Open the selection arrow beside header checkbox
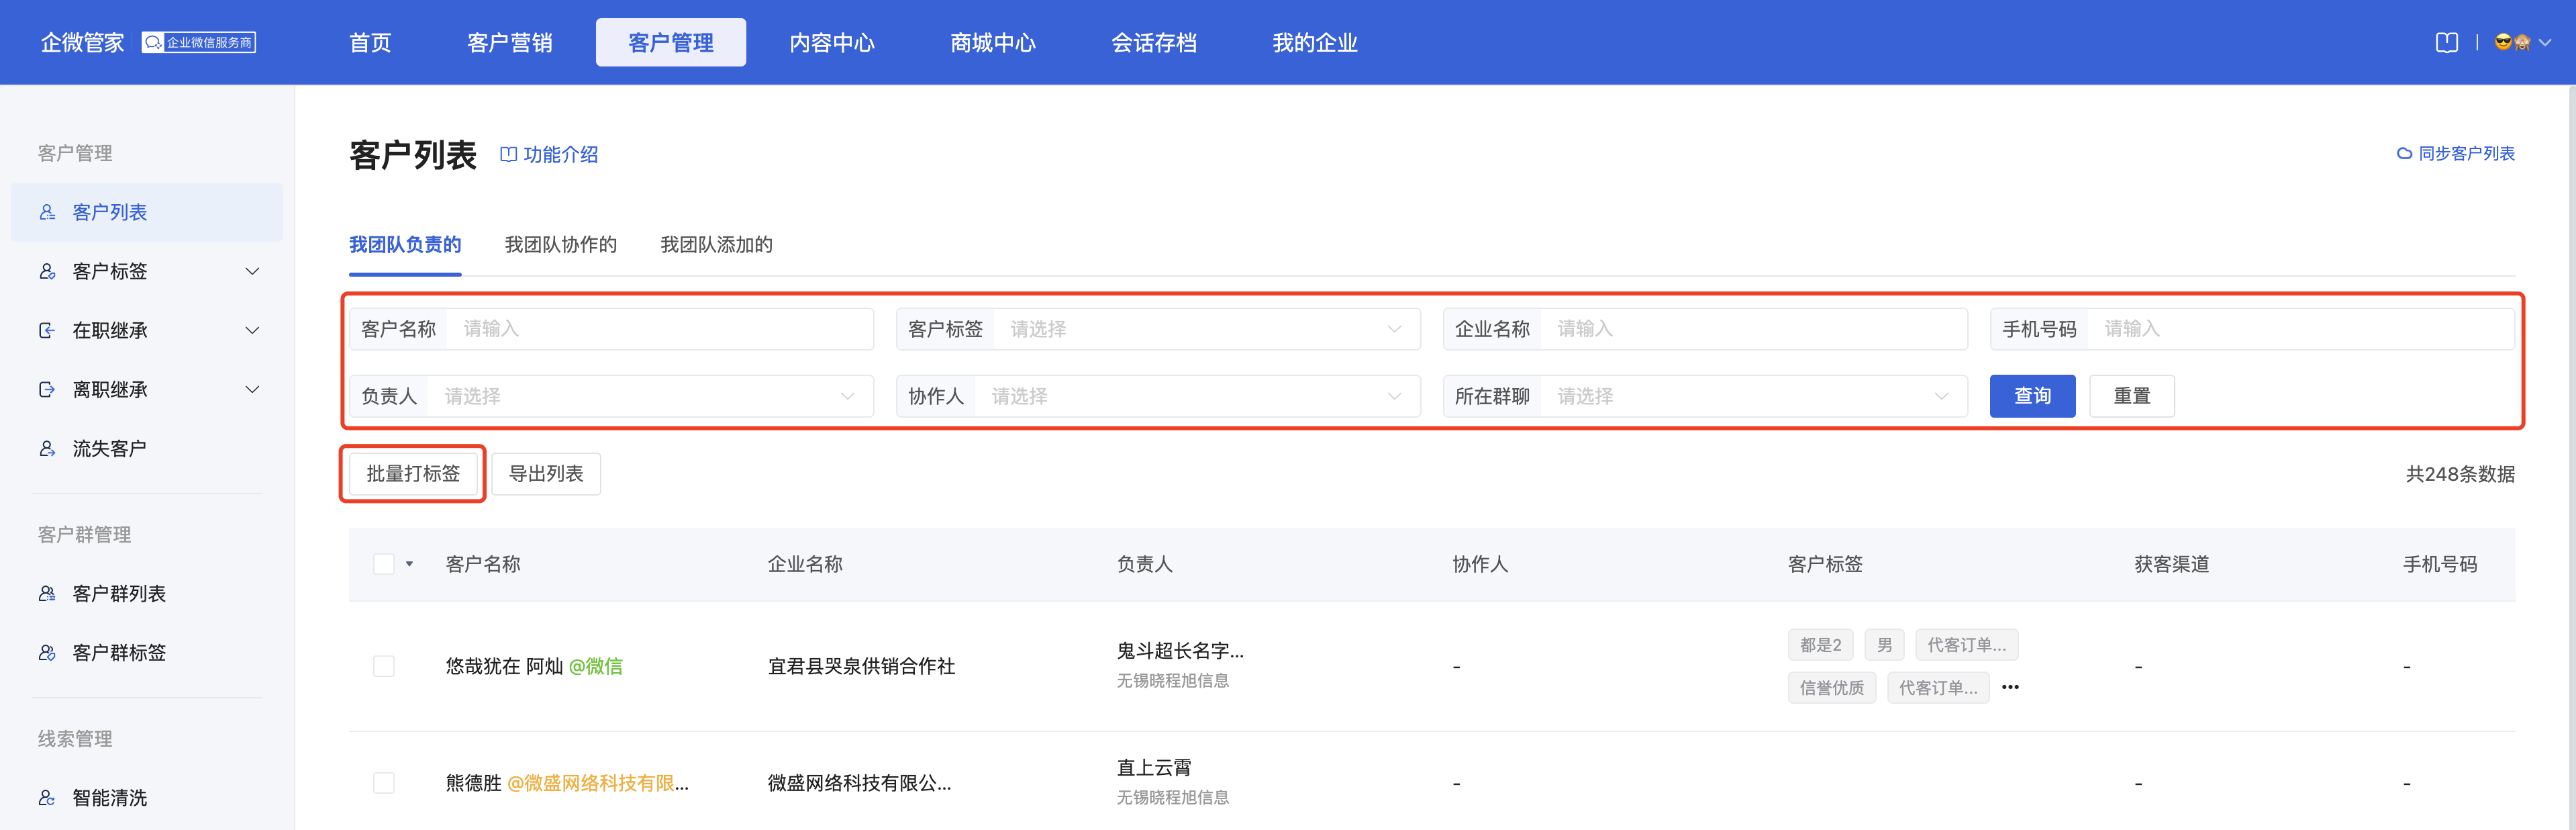The width and height of the screenshot is (2576, 830). click(x=409, y=564)
